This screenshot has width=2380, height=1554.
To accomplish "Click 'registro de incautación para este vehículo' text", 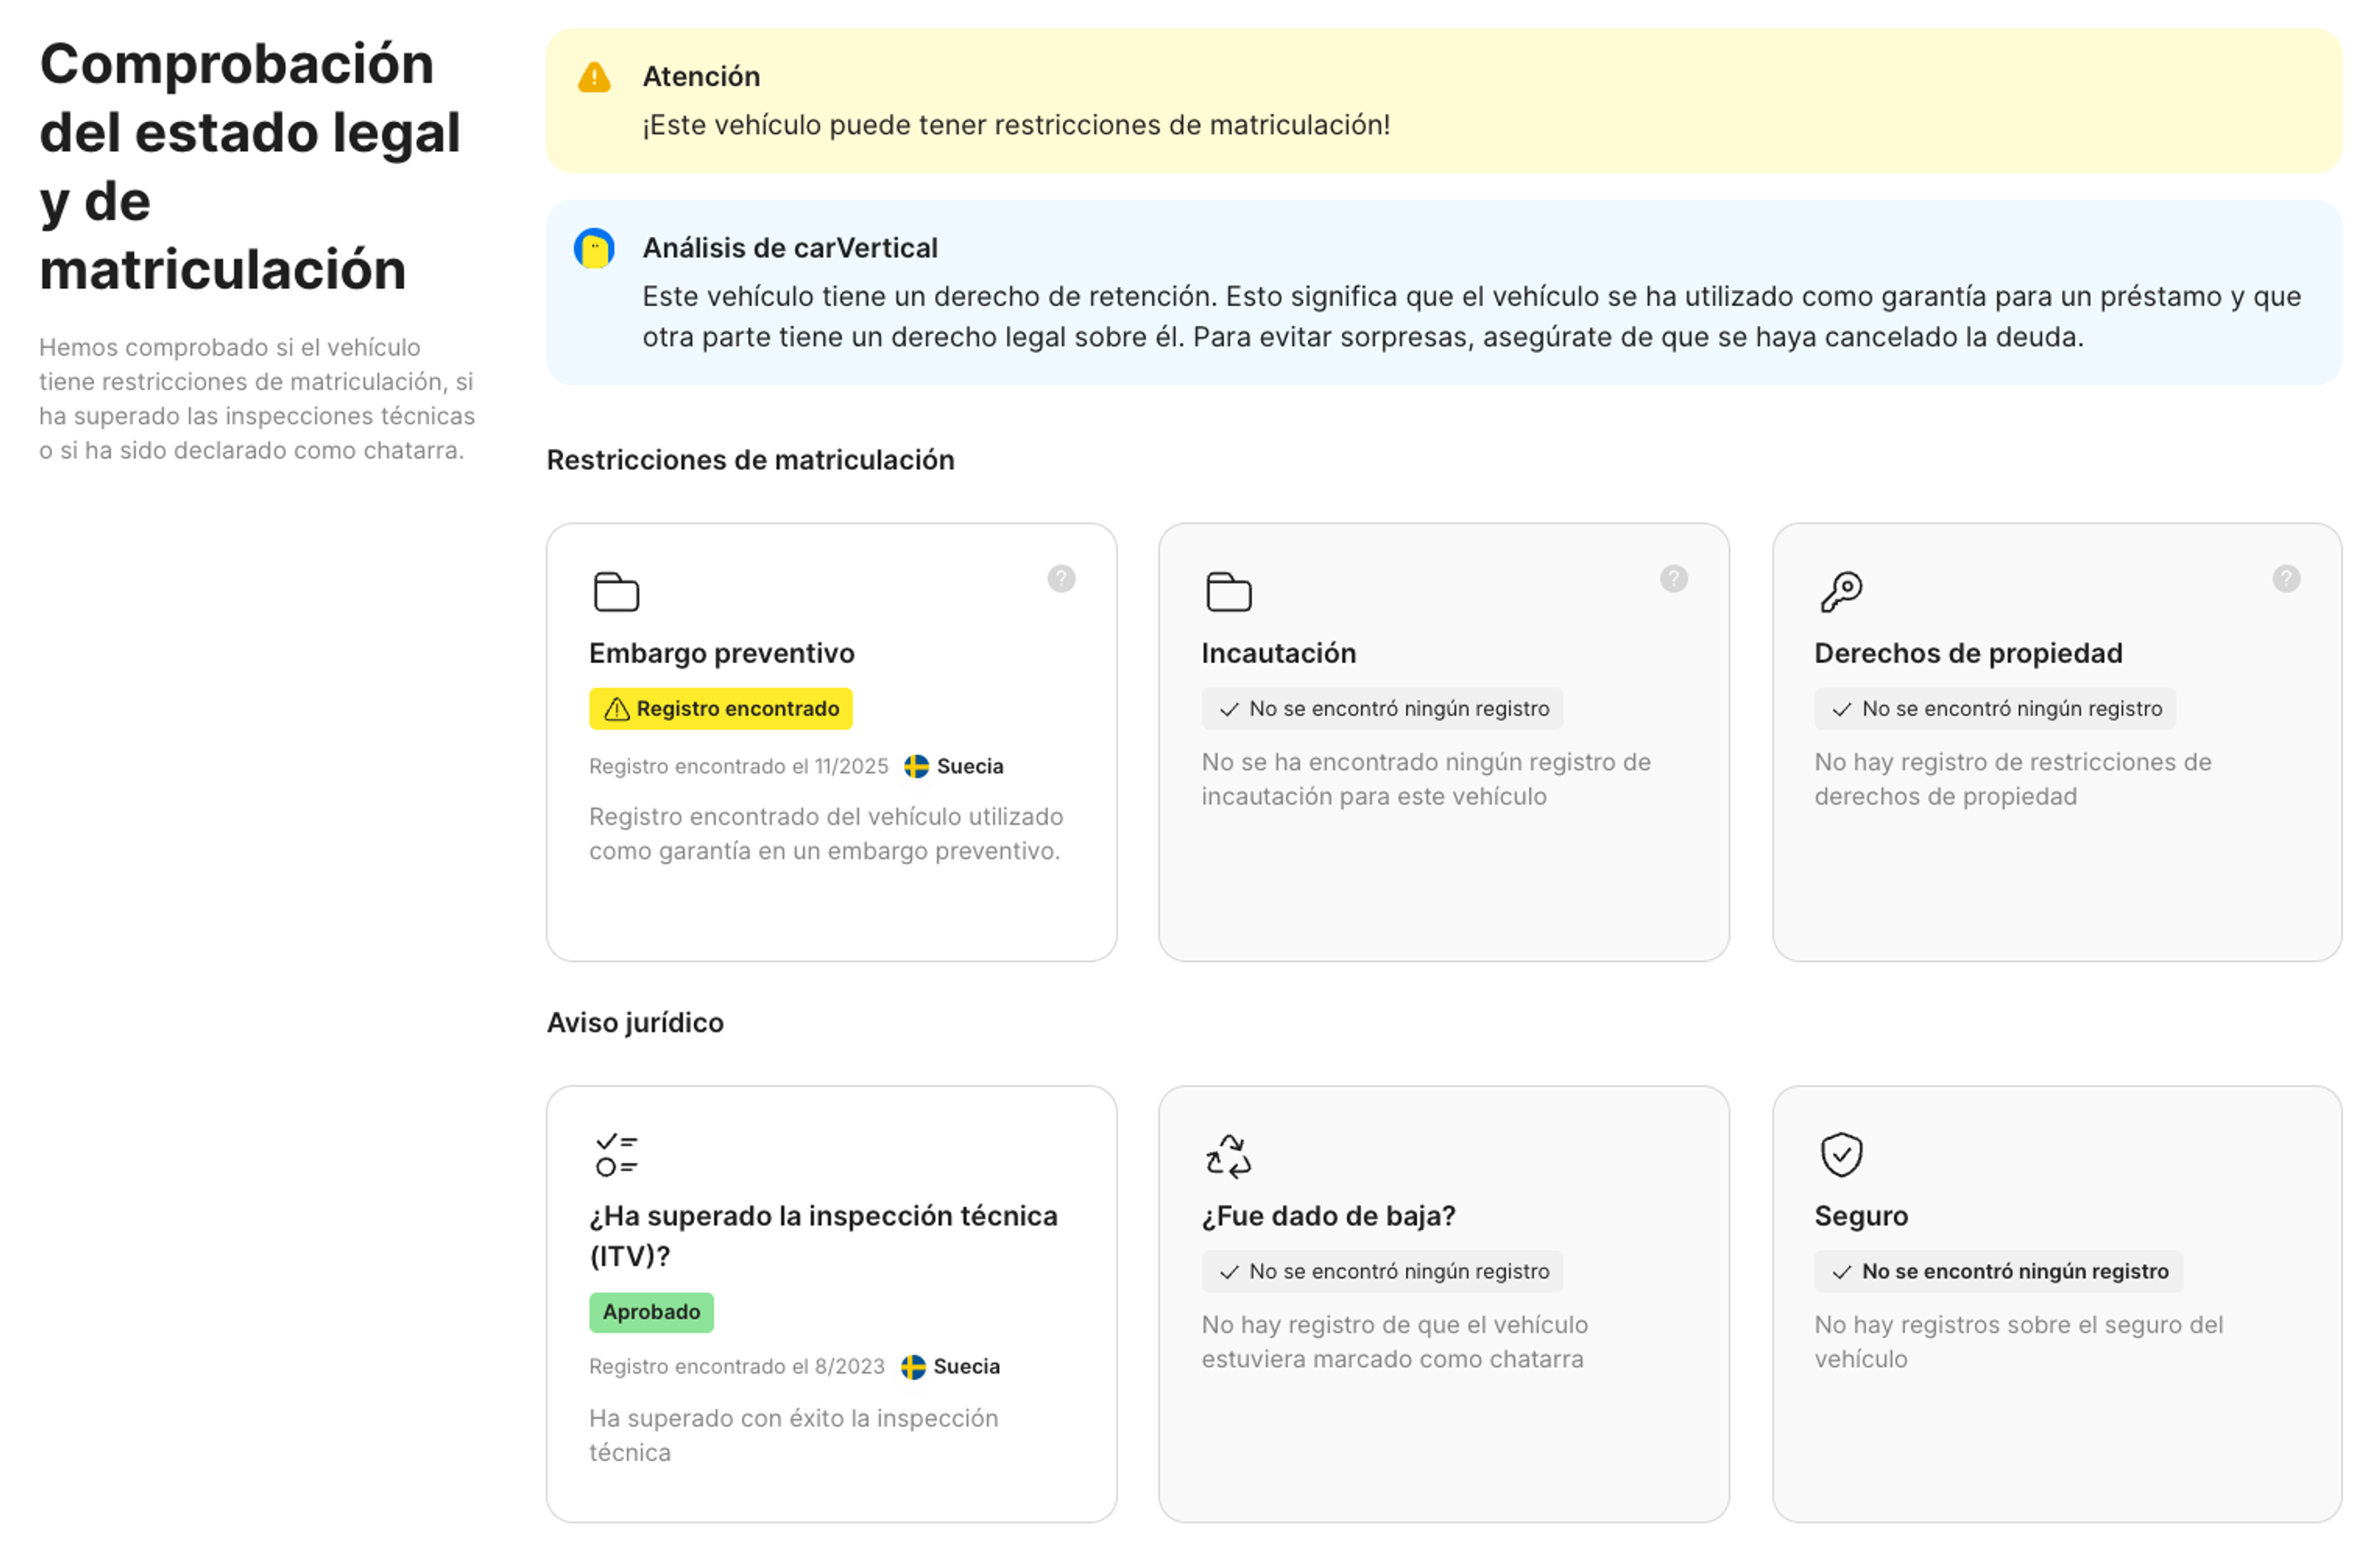I will point(1426,779).
